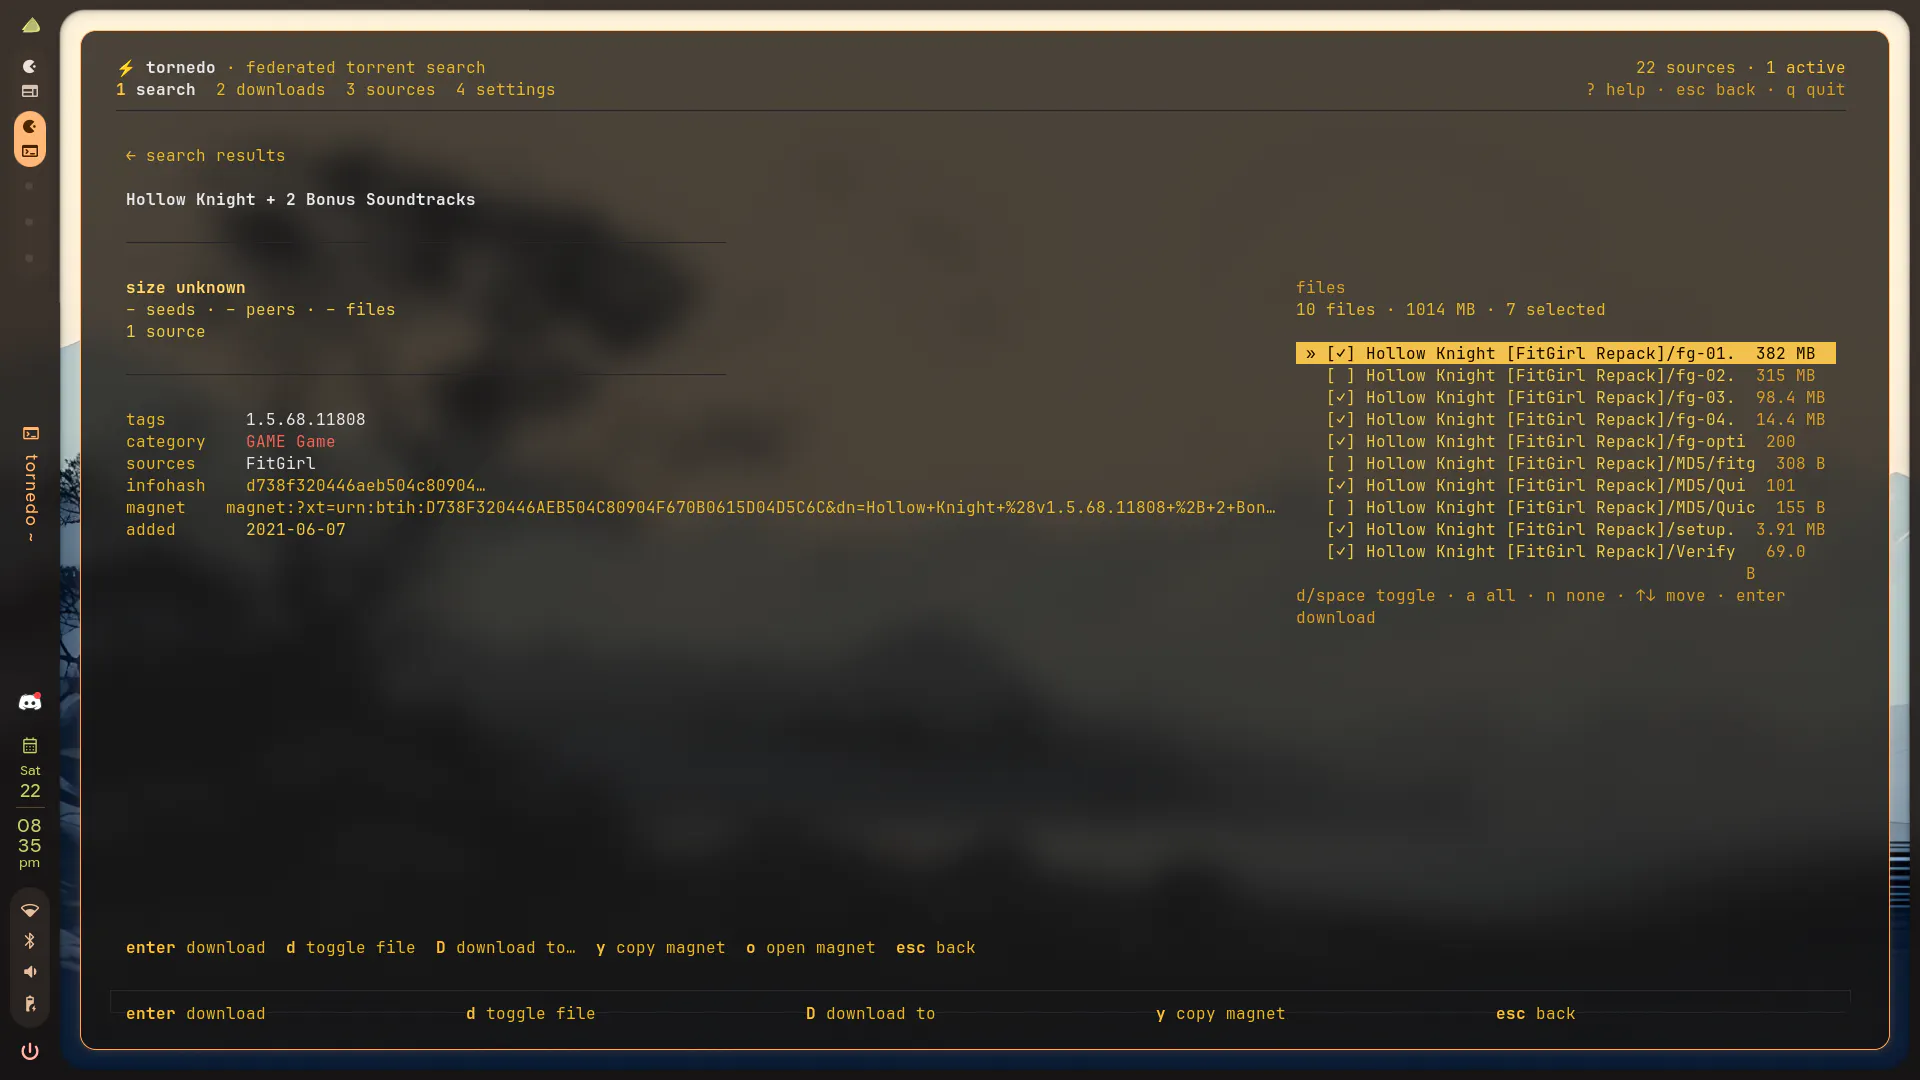The image size is (1920, 1080).
Task: Toggle the setup 3.91 MB file checkbox
Action: tap(1340, 530)
